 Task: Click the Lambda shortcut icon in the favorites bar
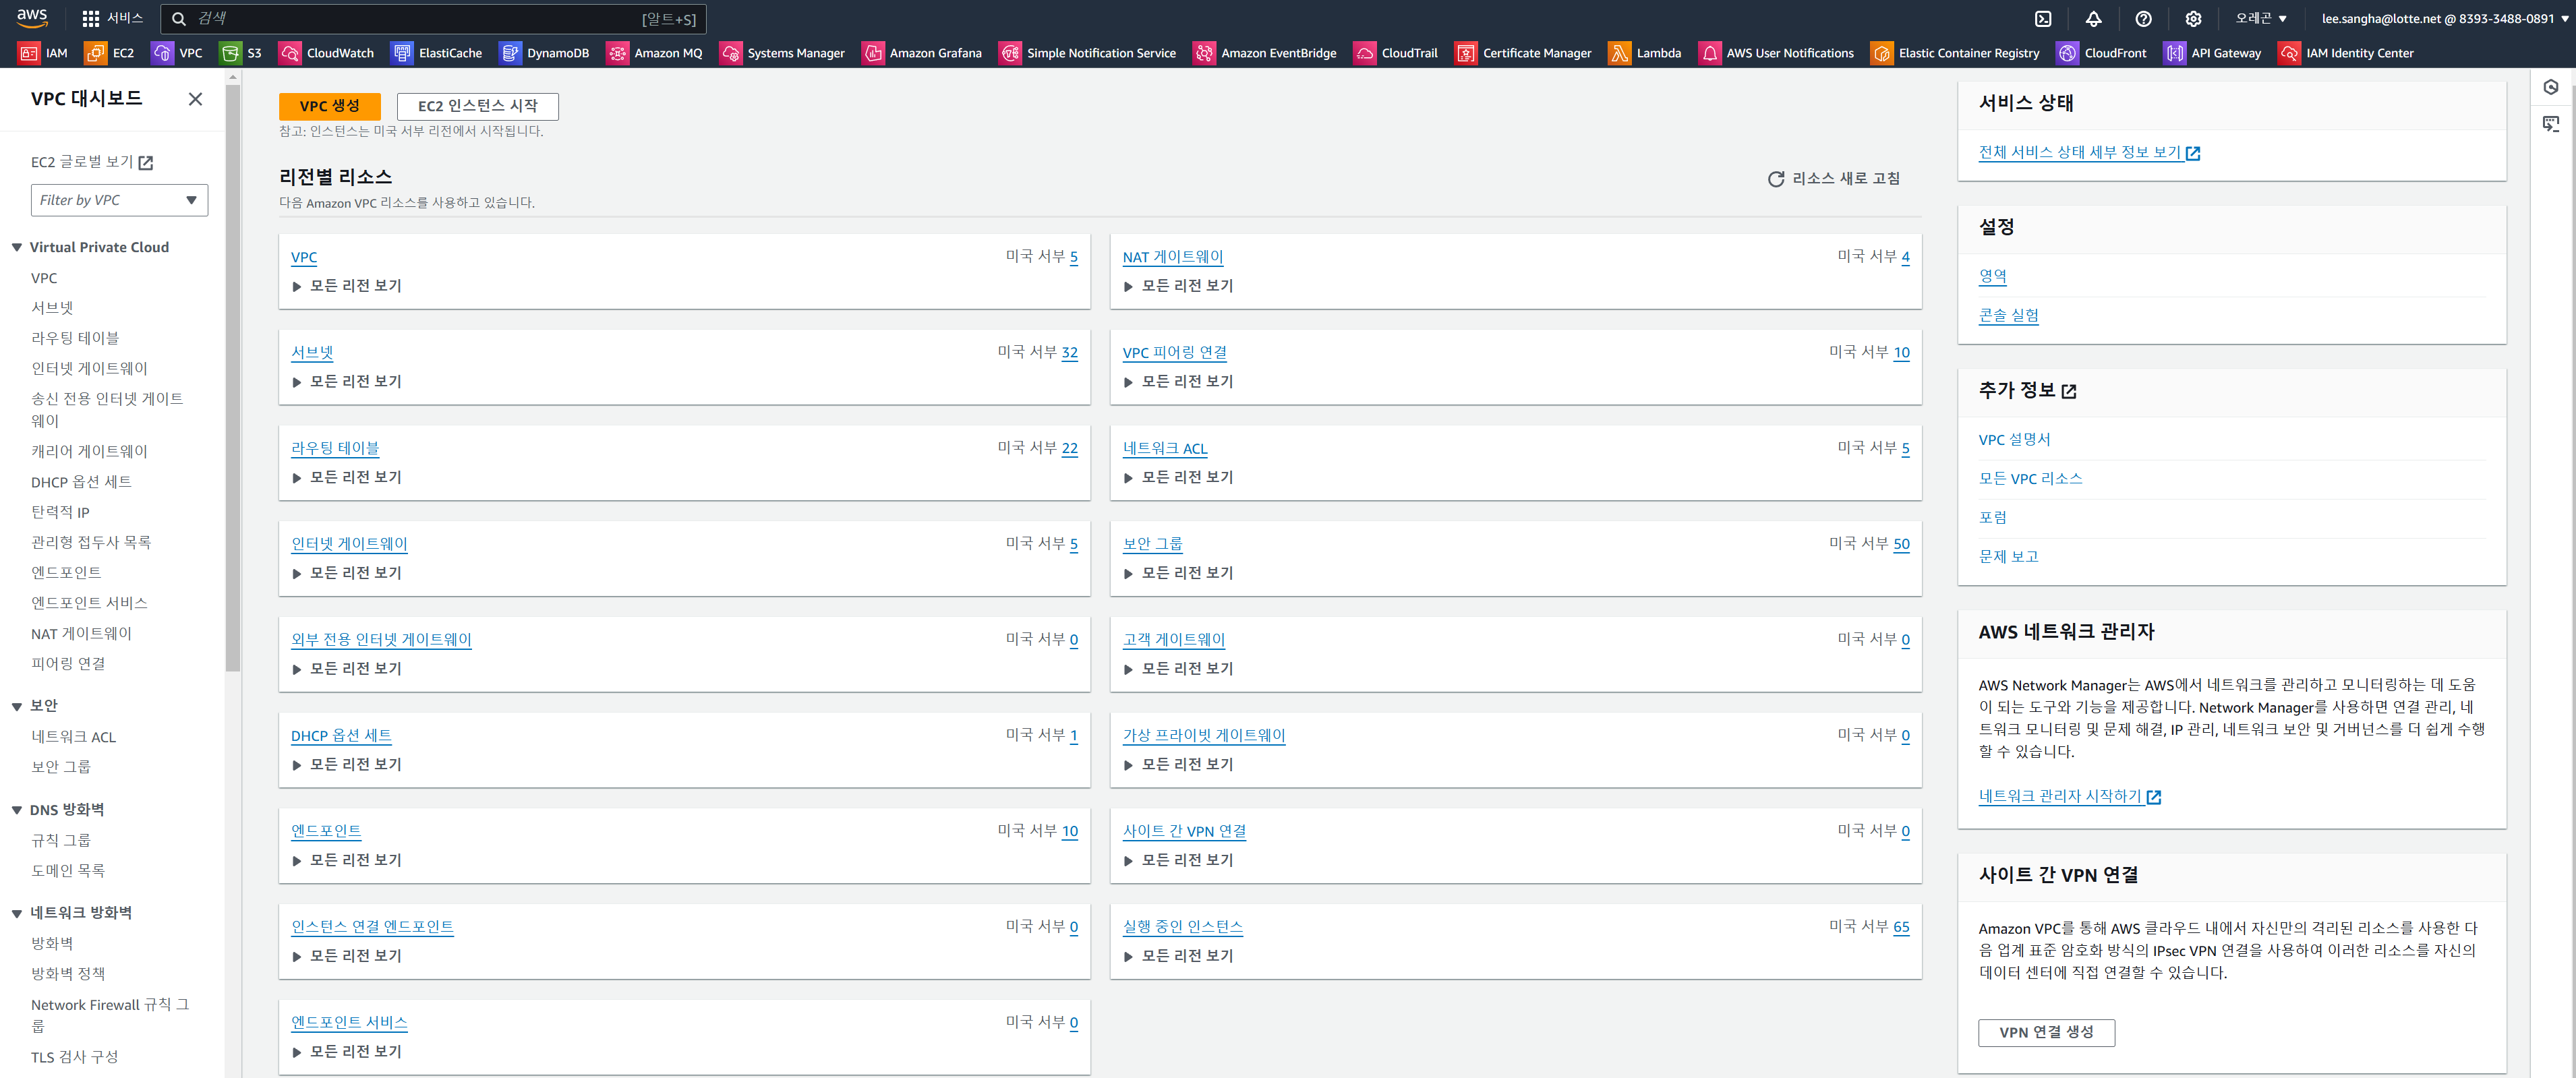point(1619,53)
